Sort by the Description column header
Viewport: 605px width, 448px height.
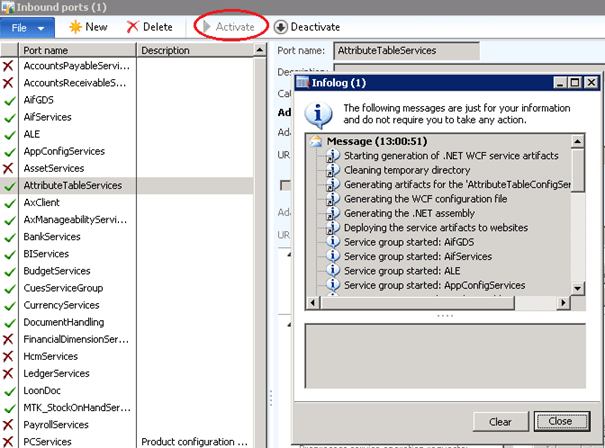tap(196, 50)
